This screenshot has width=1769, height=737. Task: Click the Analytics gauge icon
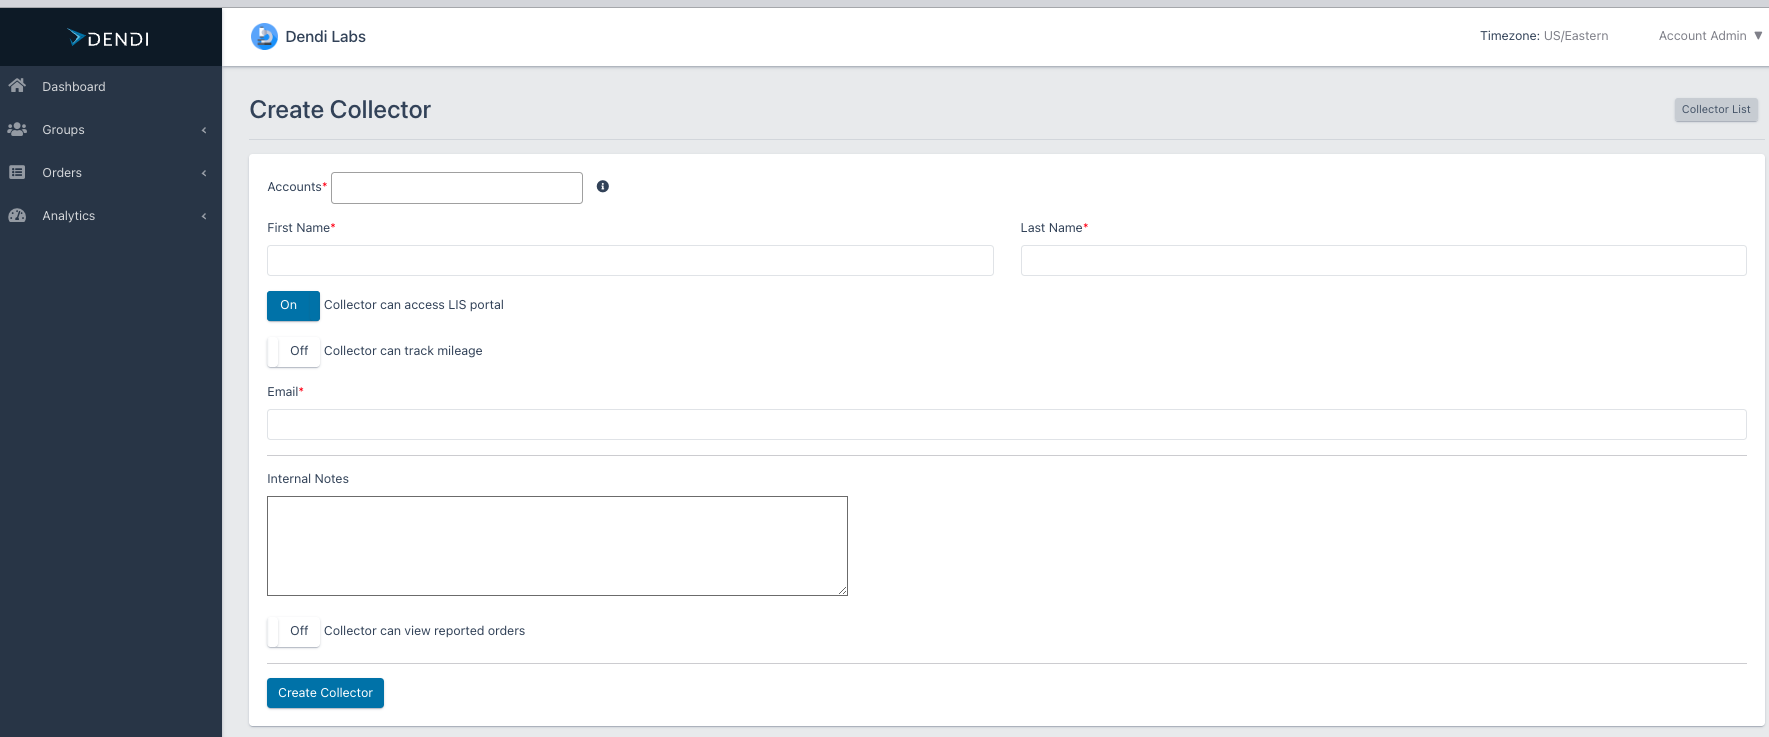coord(17,215)
